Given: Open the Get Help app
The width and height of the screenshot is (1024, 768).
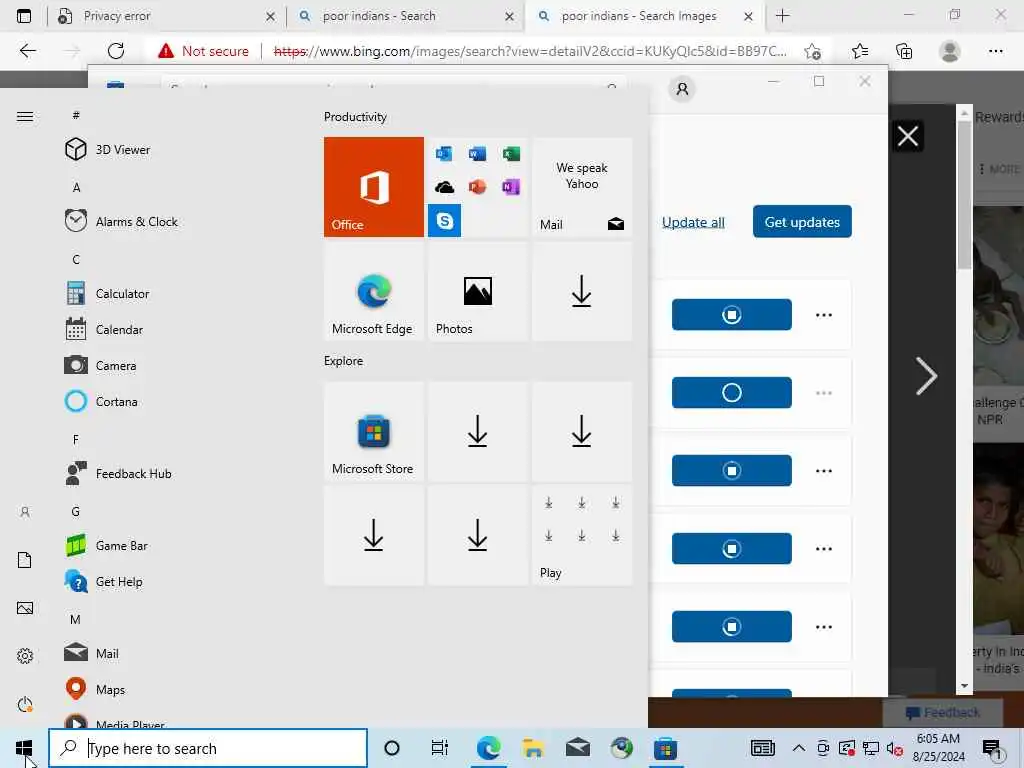Looking at the screenshot, I should pos(104,581).
